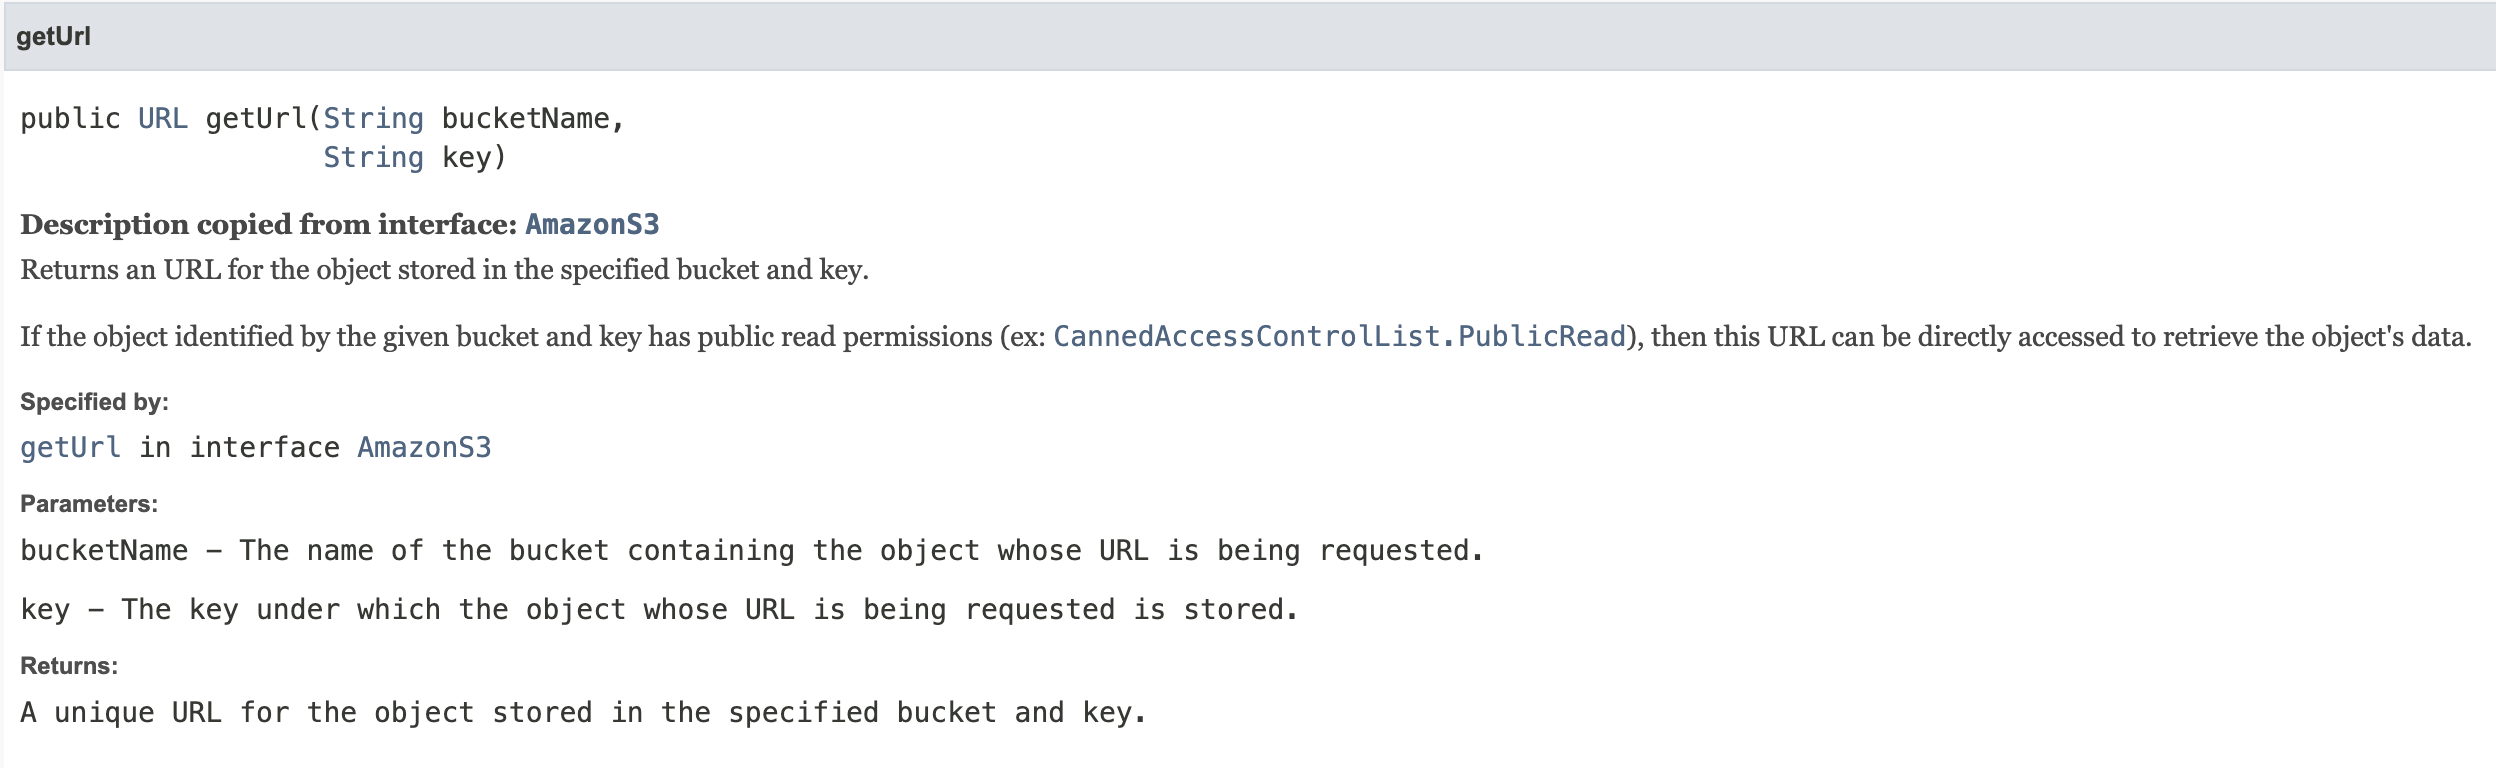2496x768 pixels.
Task: Open the CannedAccessControlList.PublicRead link
Action: click(x=1340, y=336)
